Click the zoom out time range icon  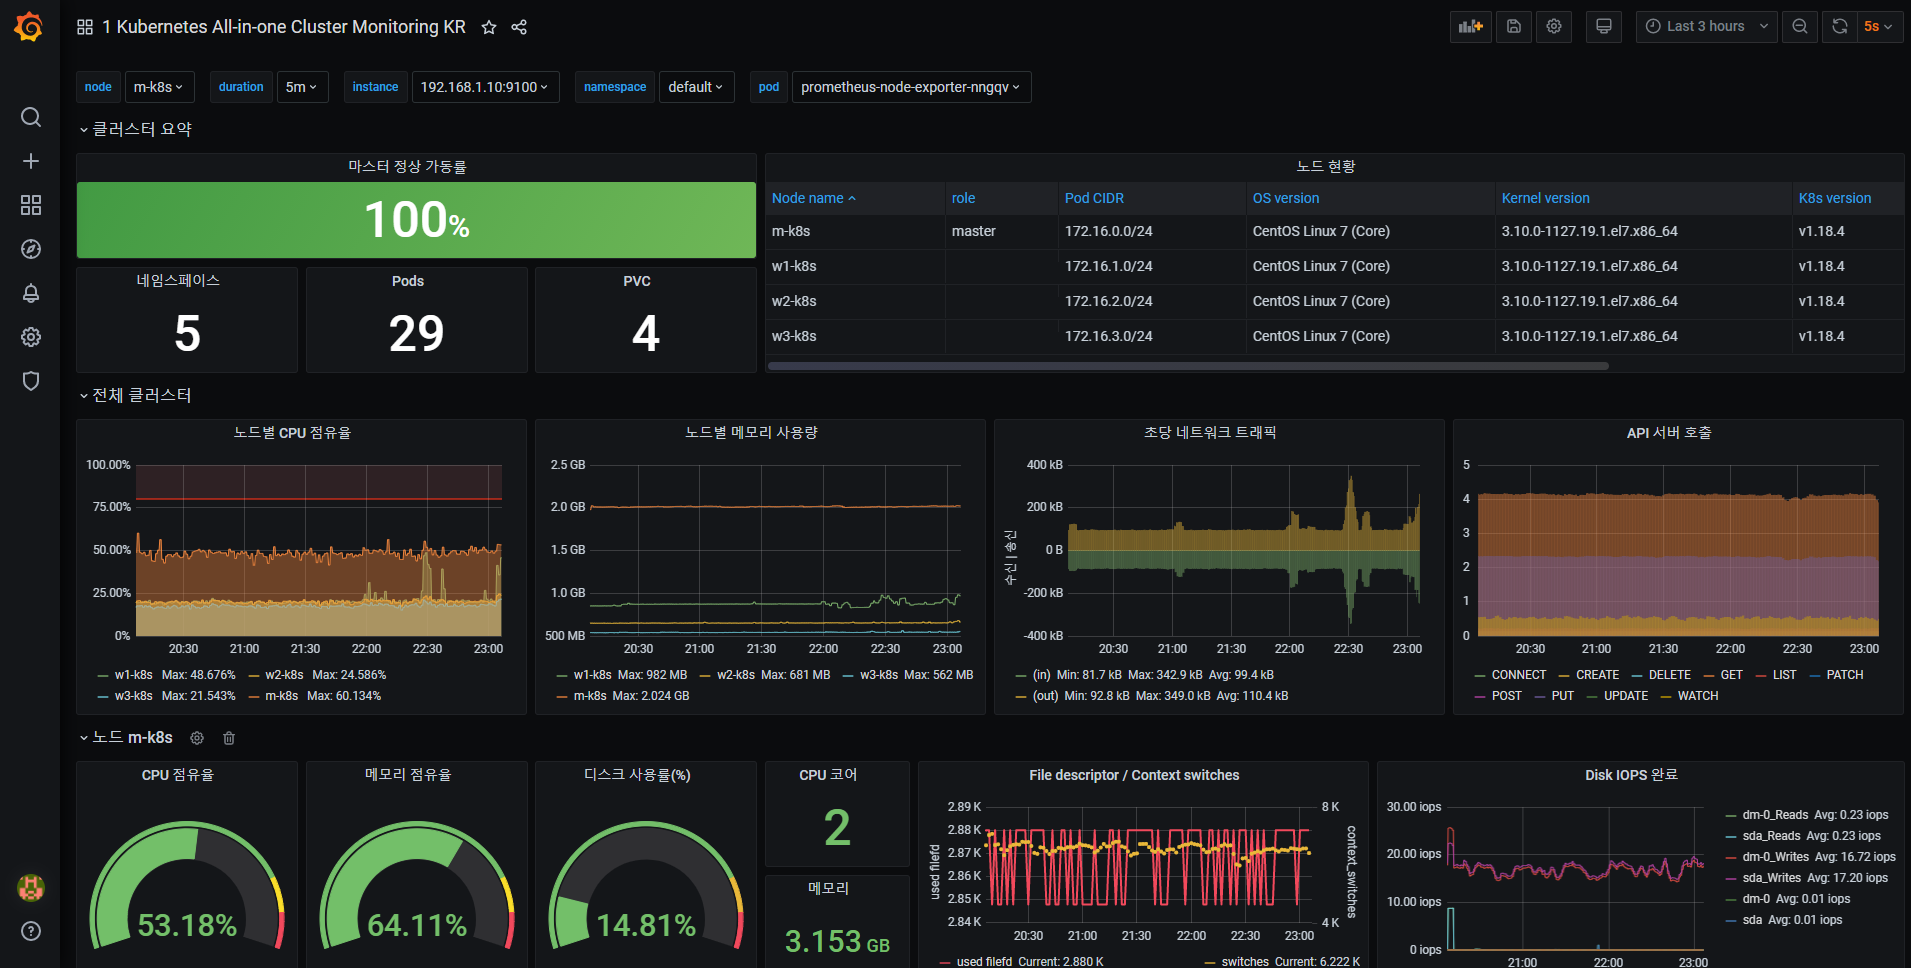[x=1800, y=27]
